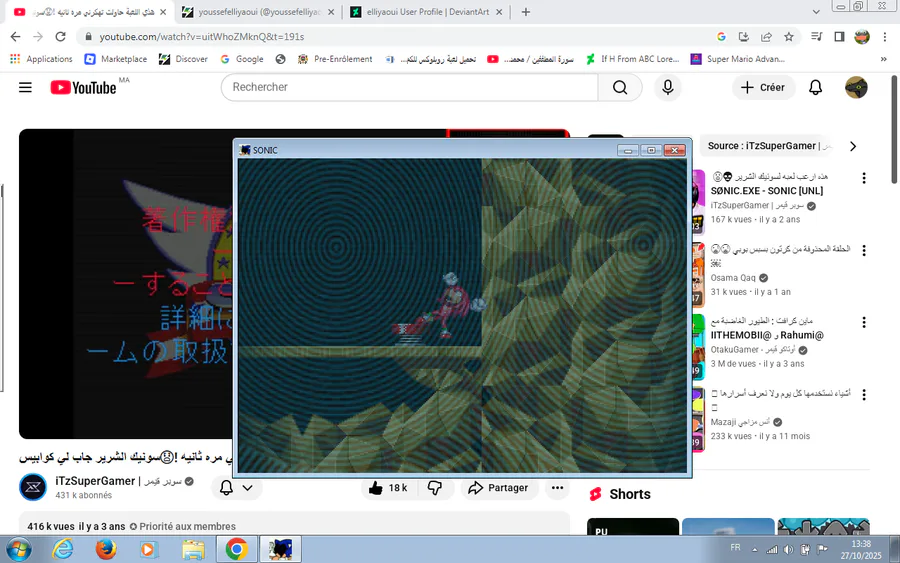Image resolution: width=900 pixels, height=563 pixels.
Task: Focus the Rechercher search field
Action: coord(409,87)
